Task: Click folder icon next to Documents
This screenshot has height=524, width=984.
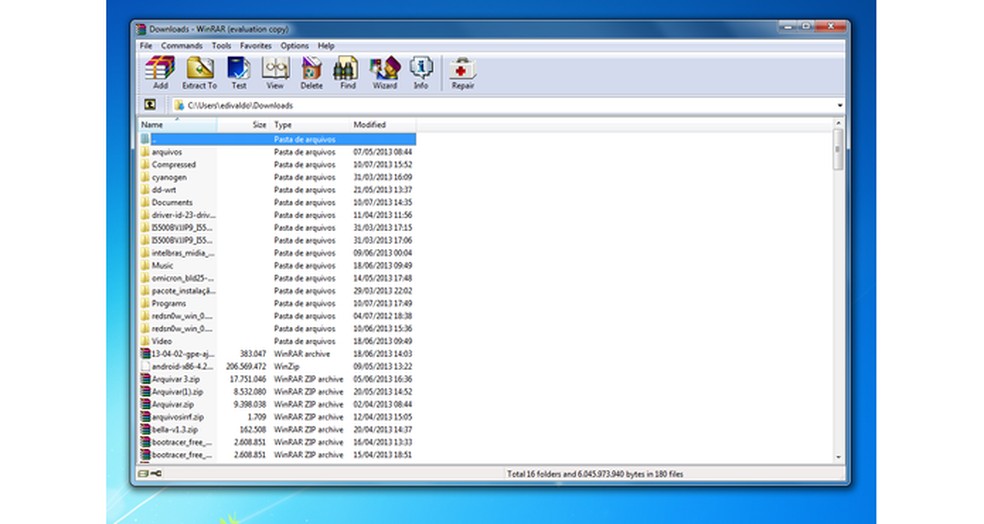Action: (145, 202)
